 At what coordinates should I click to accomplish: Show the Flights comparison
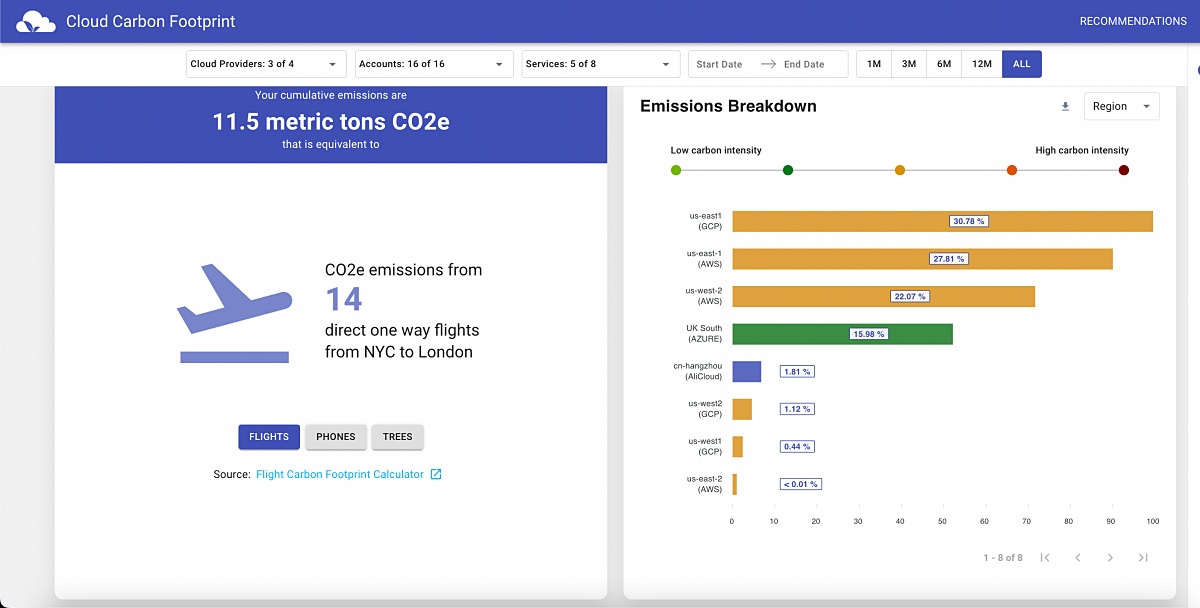coord(269,437)
